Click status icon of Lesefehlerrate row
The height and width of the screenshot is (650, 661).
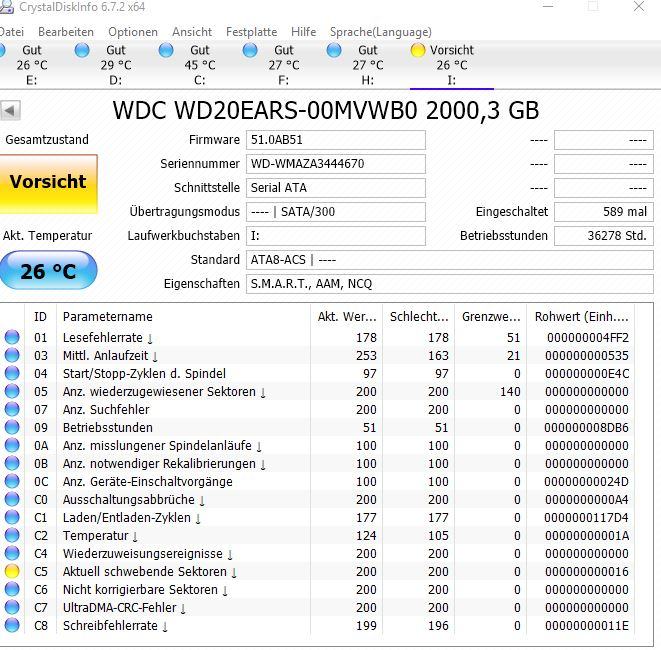click(12, 337)
